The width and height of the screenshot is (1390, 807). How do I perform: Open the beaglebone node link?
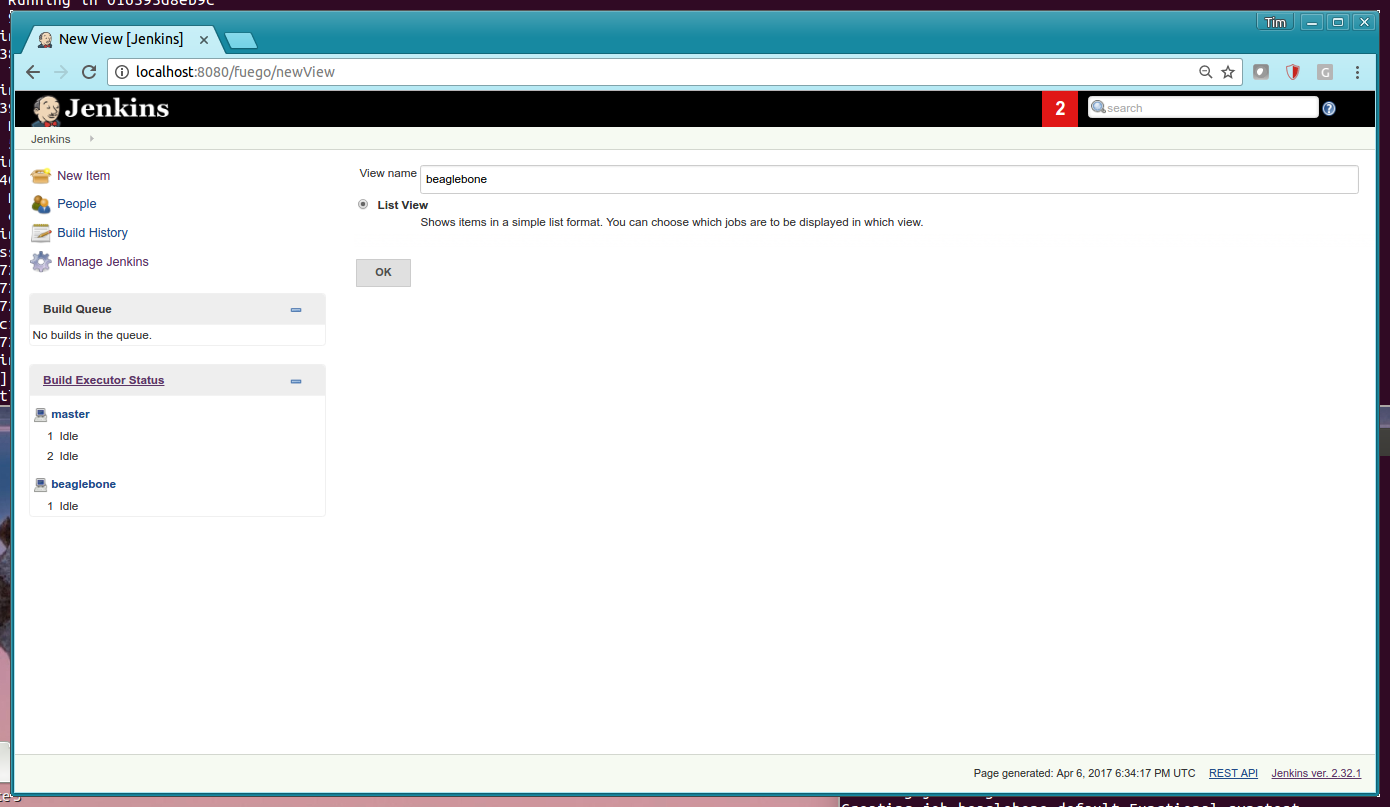coord(84,484)
